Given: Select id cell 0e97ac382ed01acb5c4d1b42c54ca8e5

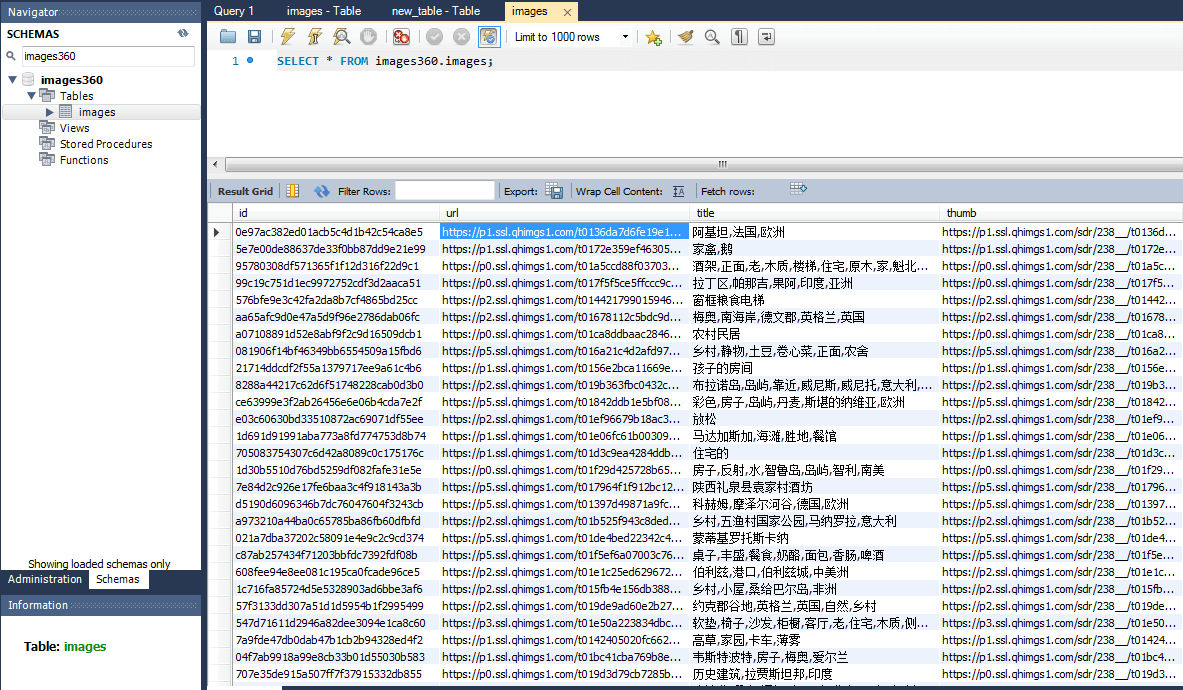Looking at the screenshot, I should [x=336, y=232].
